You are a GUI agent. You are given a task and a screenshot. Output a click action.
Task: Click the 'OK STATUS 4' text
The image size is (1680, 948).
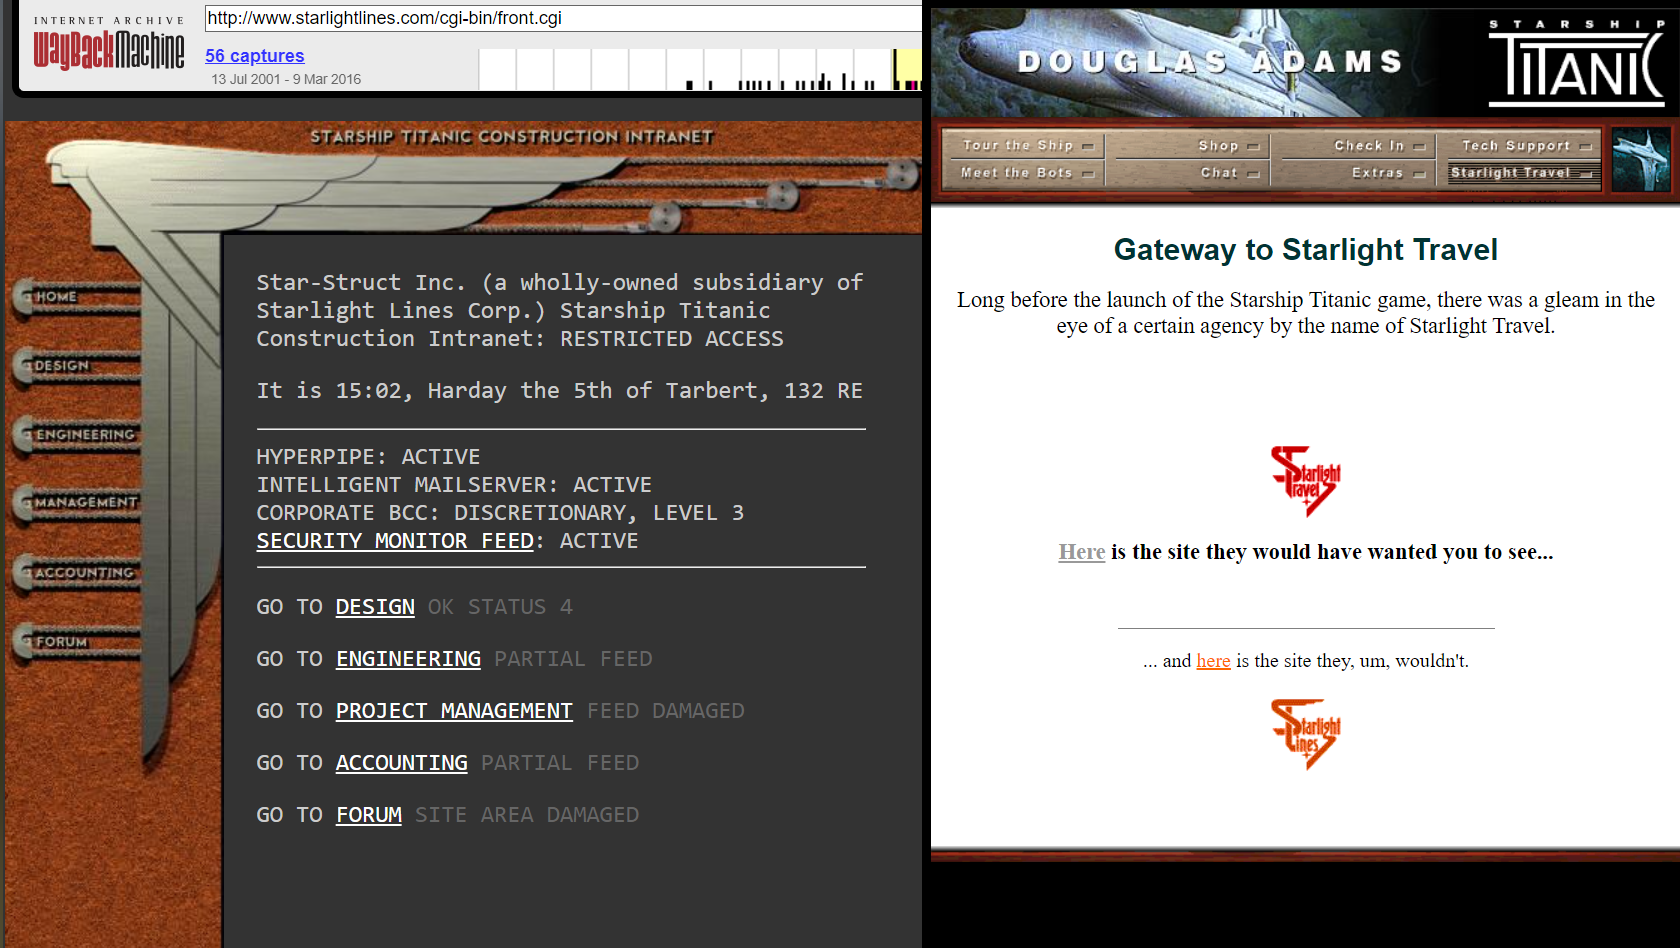pyautogui.click(x=500, y=607)
